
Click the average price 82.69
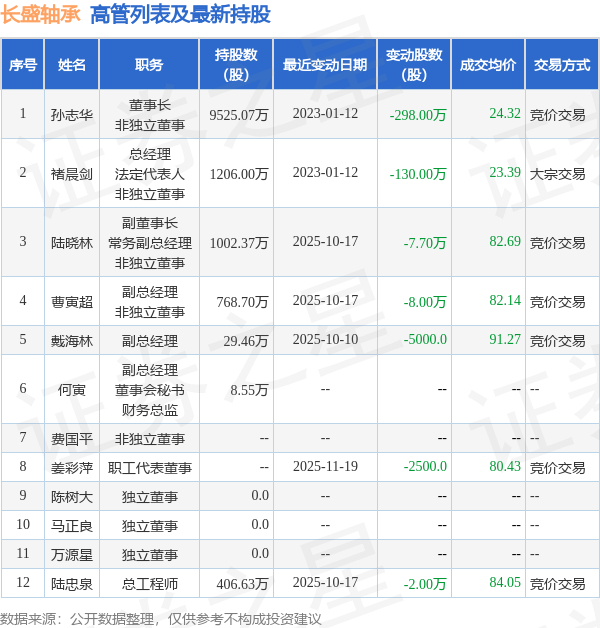[x=505, y=241]
